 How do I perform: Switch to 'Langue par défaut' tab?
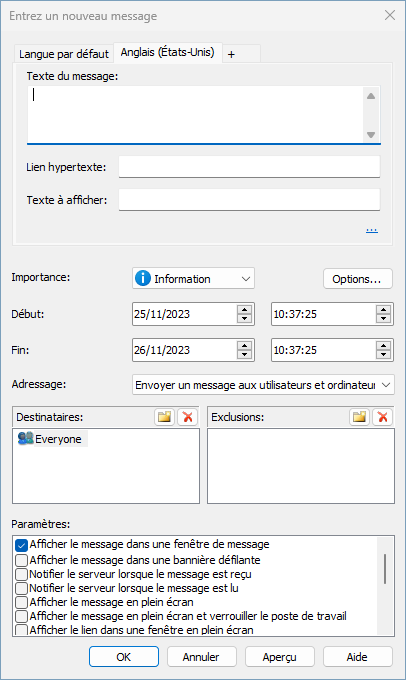click(64, 54)
